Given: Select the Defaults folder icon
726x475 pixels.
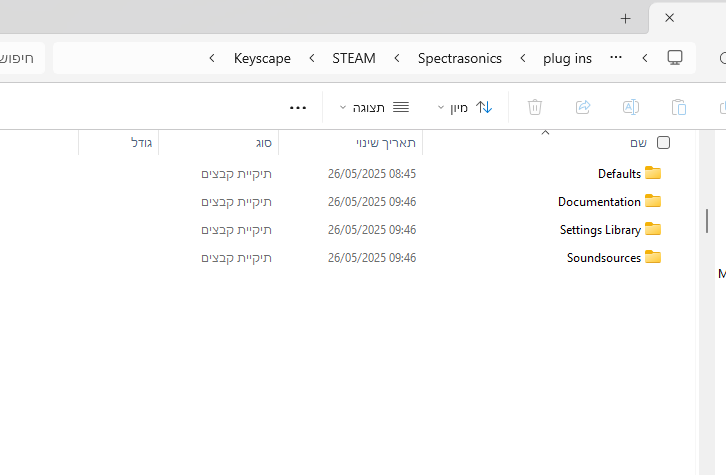Looking at the screenshot, I should click(x=653, y=173).
